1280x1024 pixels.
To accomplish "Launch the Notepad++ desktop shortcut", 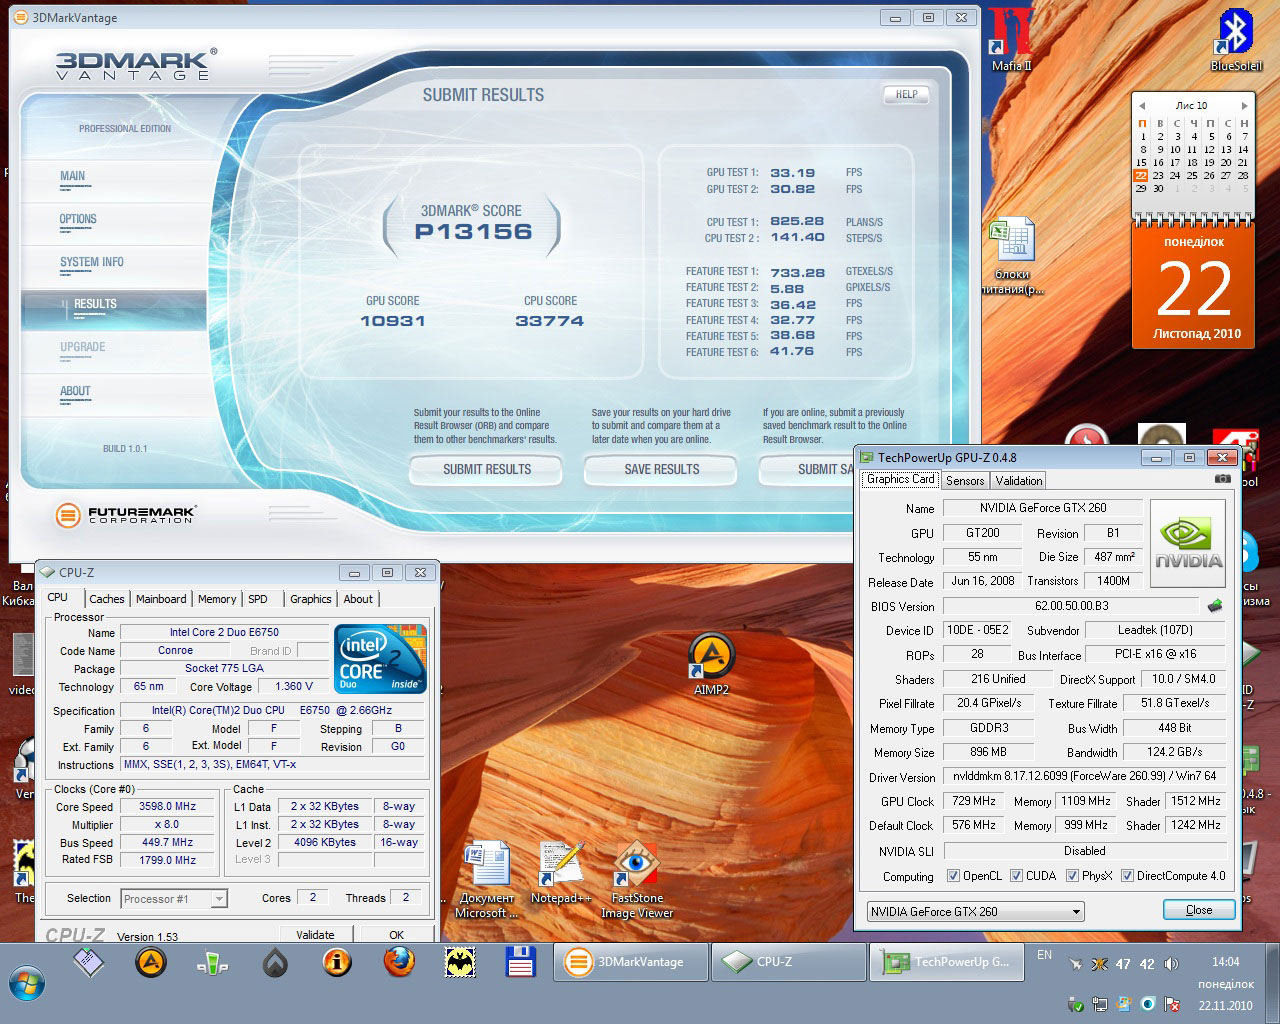I will [561, 873].
